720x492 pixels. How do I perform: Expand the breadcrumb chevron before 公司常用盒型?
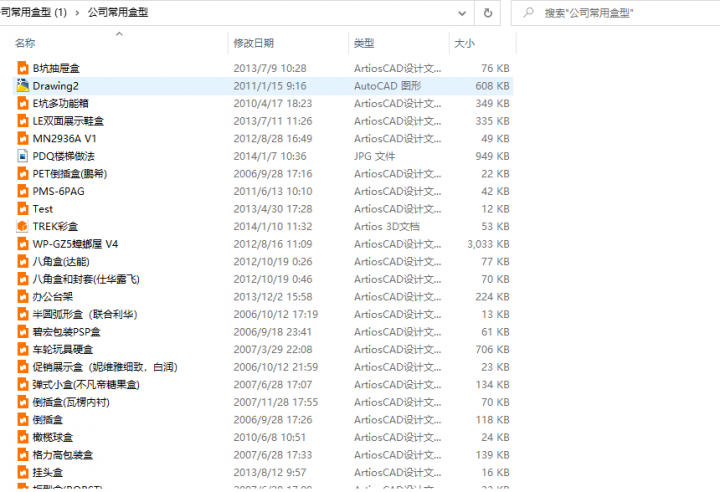77,13
